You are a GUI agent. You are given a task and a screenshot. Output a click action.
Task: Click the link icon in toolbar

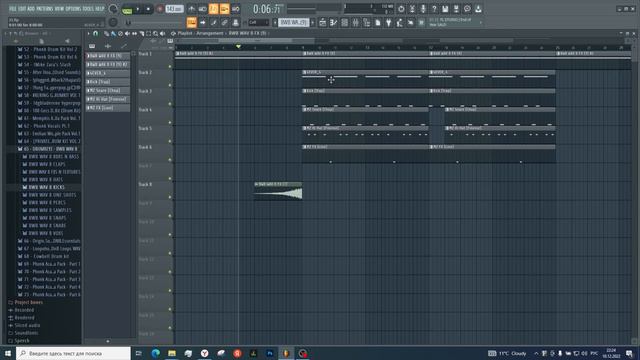224,22
